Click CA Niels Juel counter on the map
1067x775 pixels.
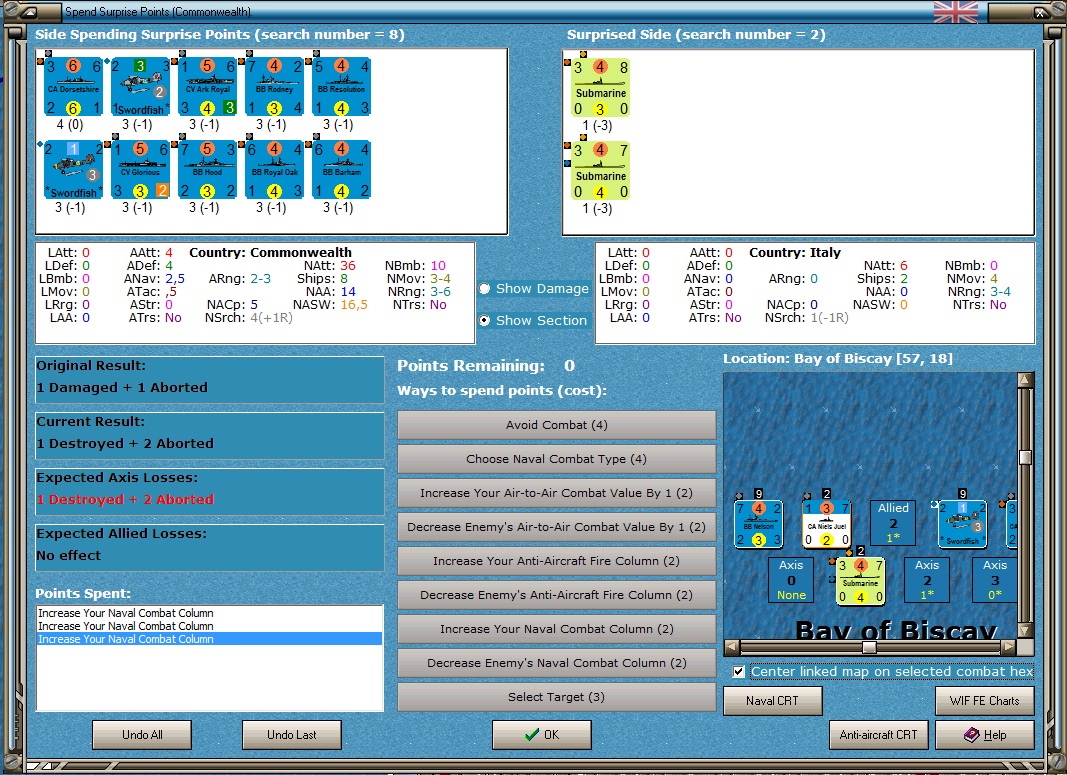point(826,524)
